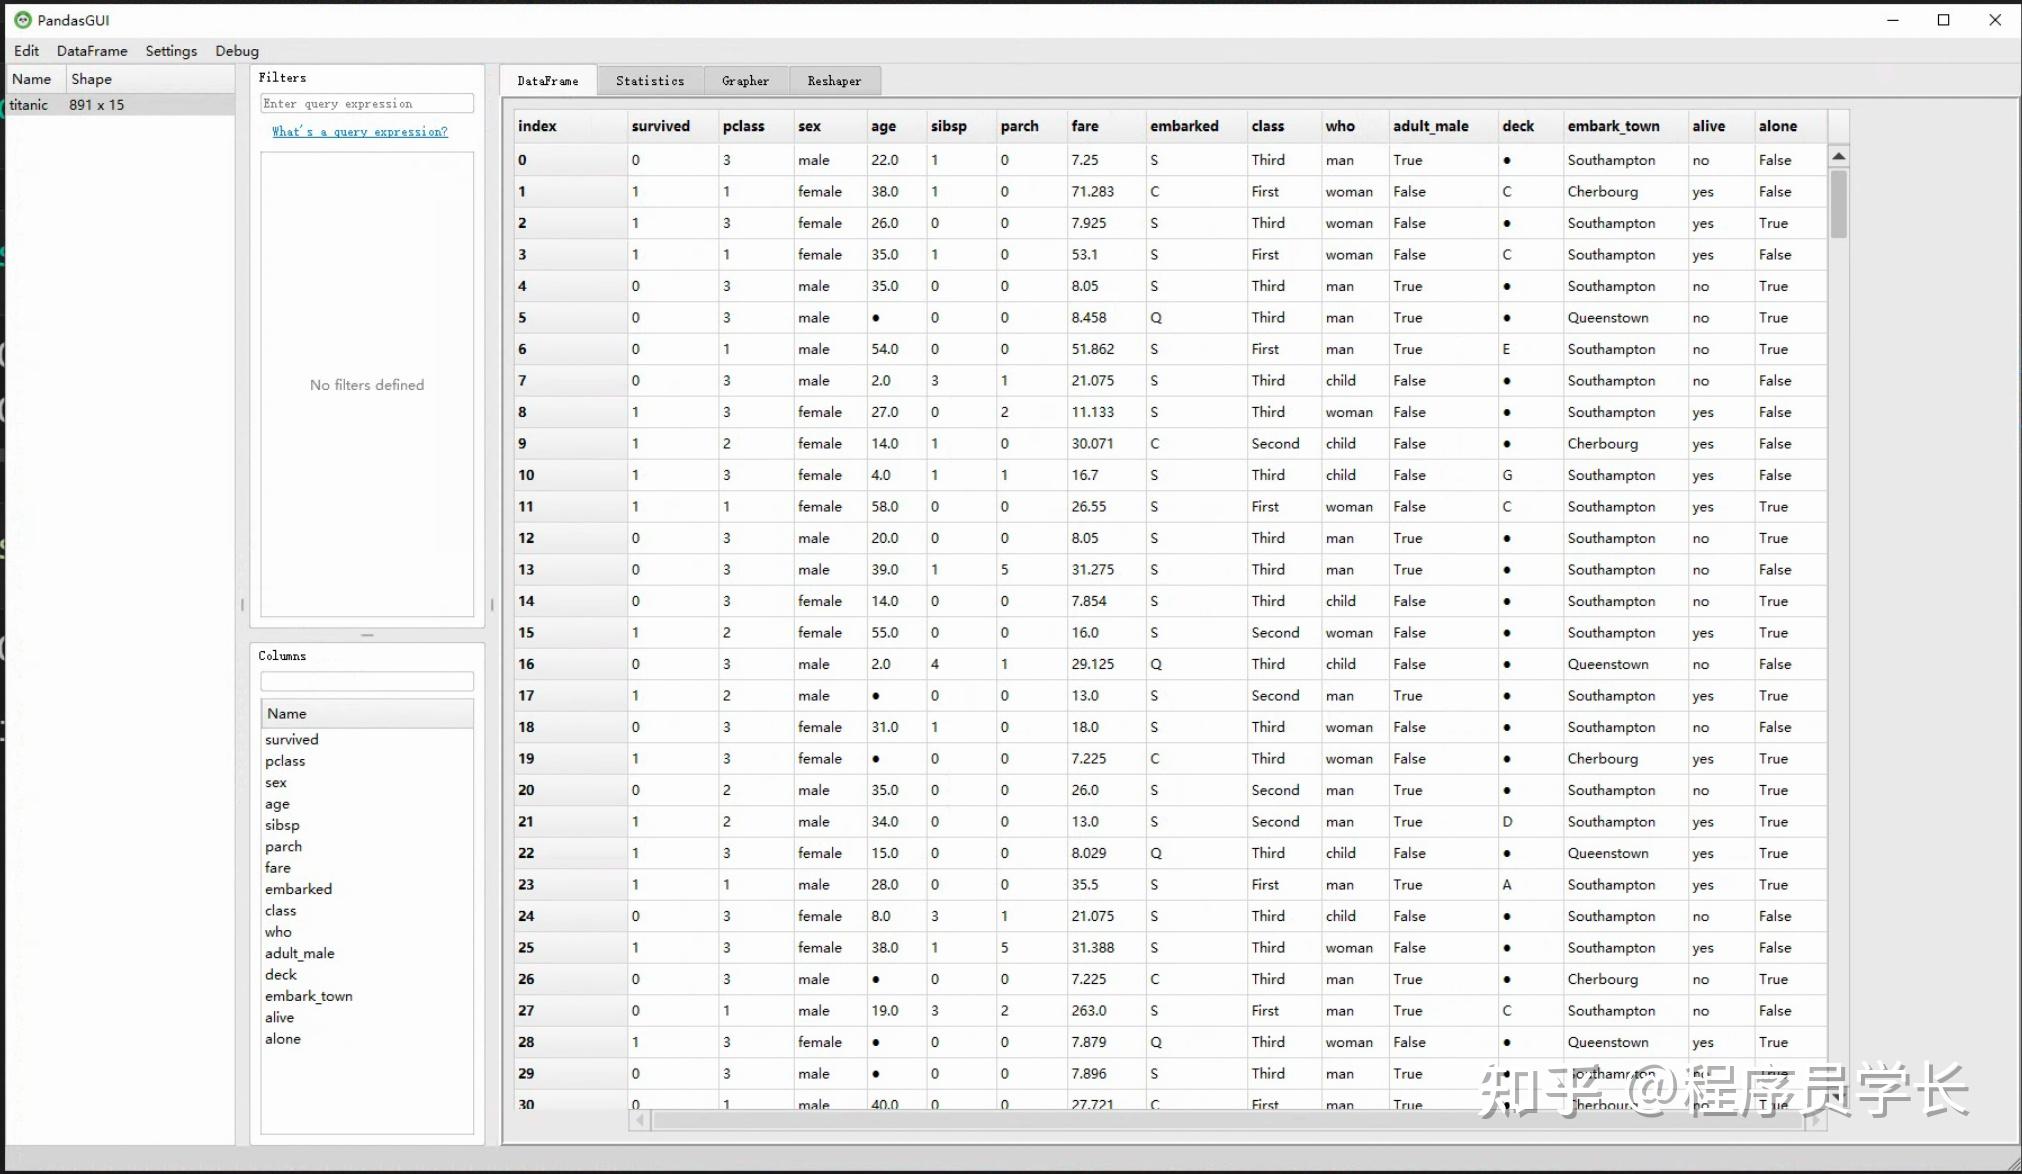Maximize the PandasGUI window
Viewport: 2022px width, 1174px height.
[x=1943, y=20]
